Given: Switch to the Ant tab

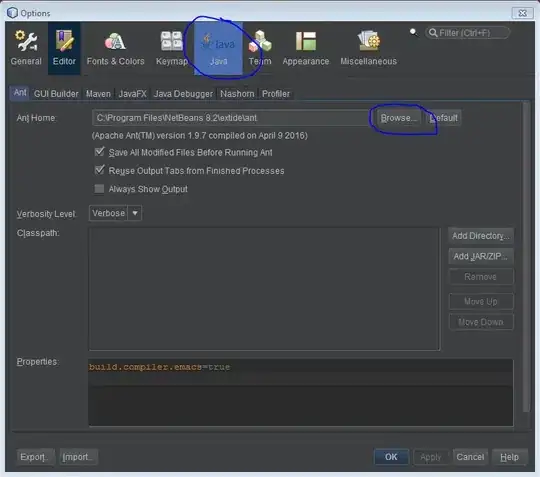Looking at the screenshot, I should click(20, 93).
